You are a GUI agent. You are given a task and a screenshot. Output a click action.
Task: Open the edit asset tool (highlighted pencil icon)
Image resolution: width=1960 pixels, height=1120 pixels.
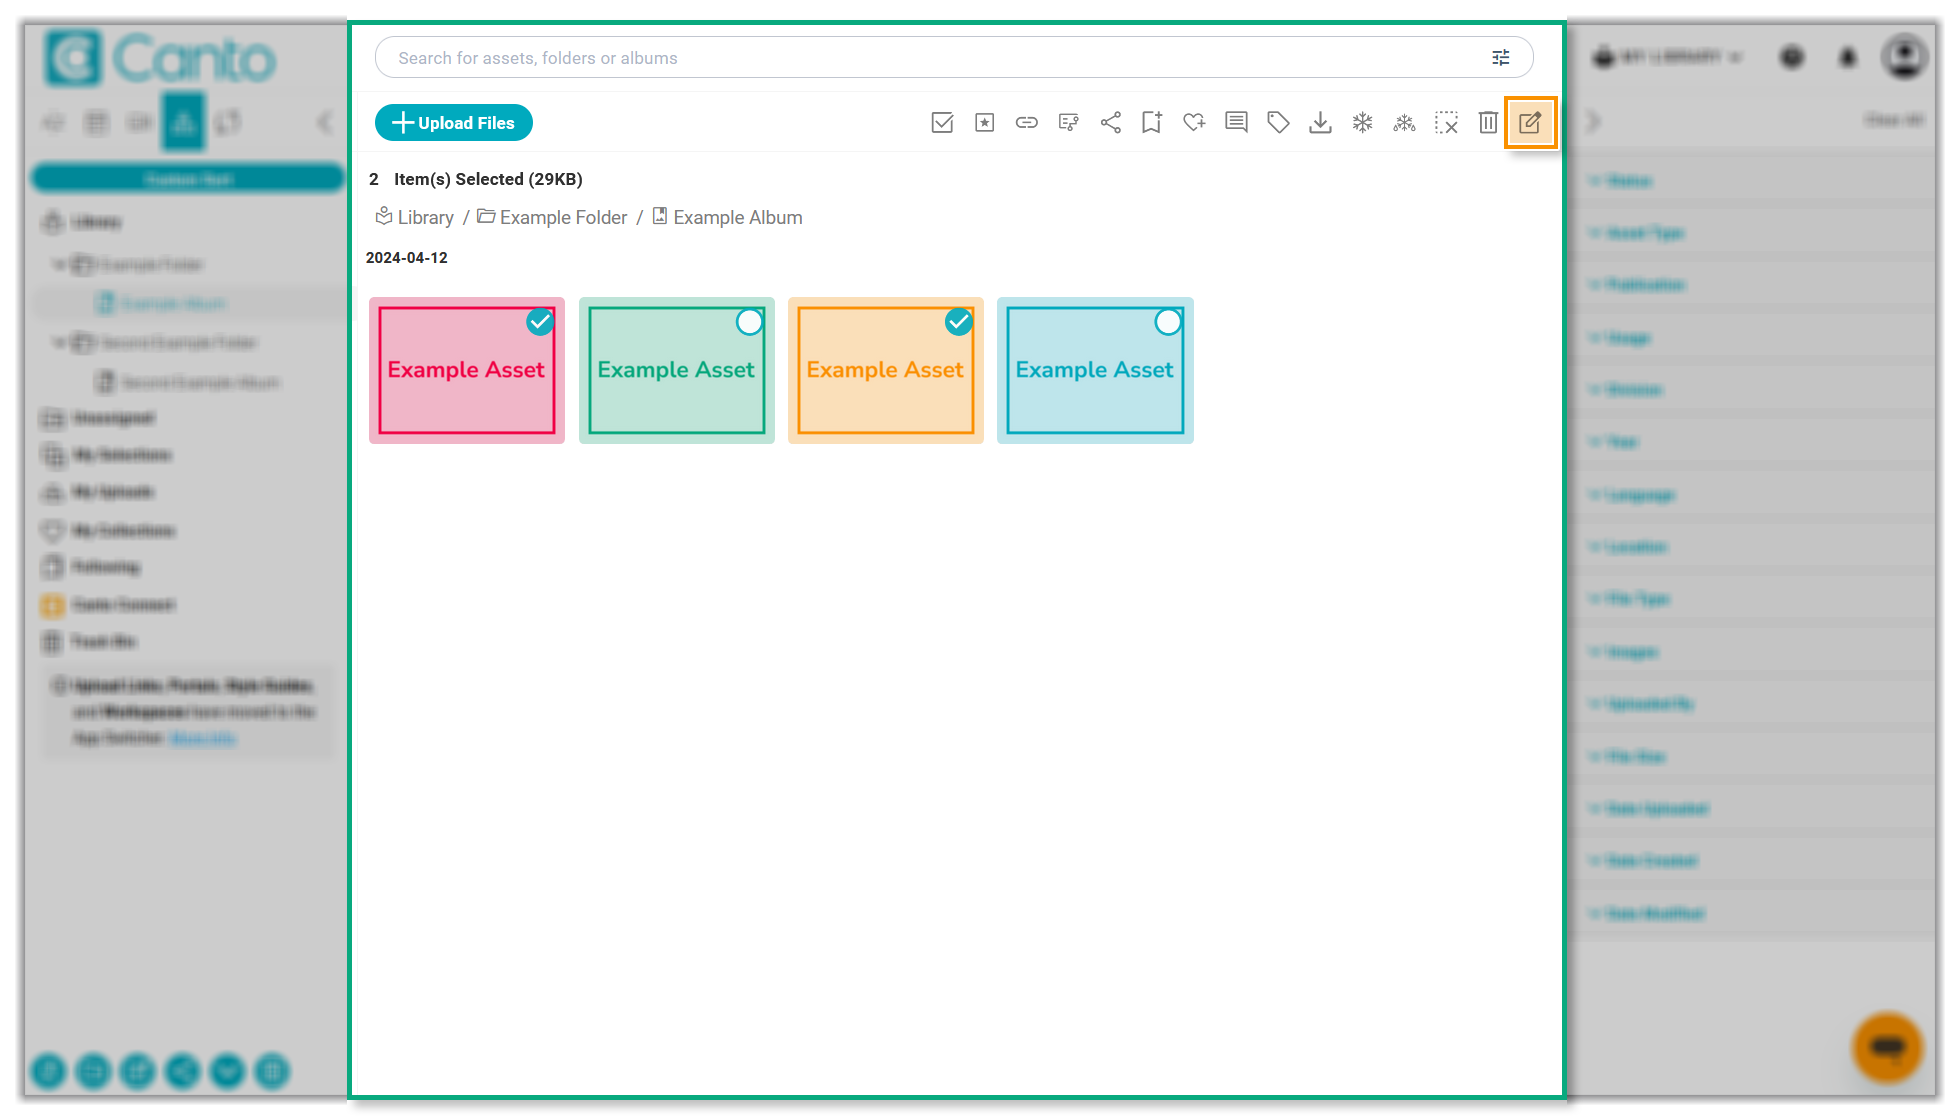point(1531,122)
